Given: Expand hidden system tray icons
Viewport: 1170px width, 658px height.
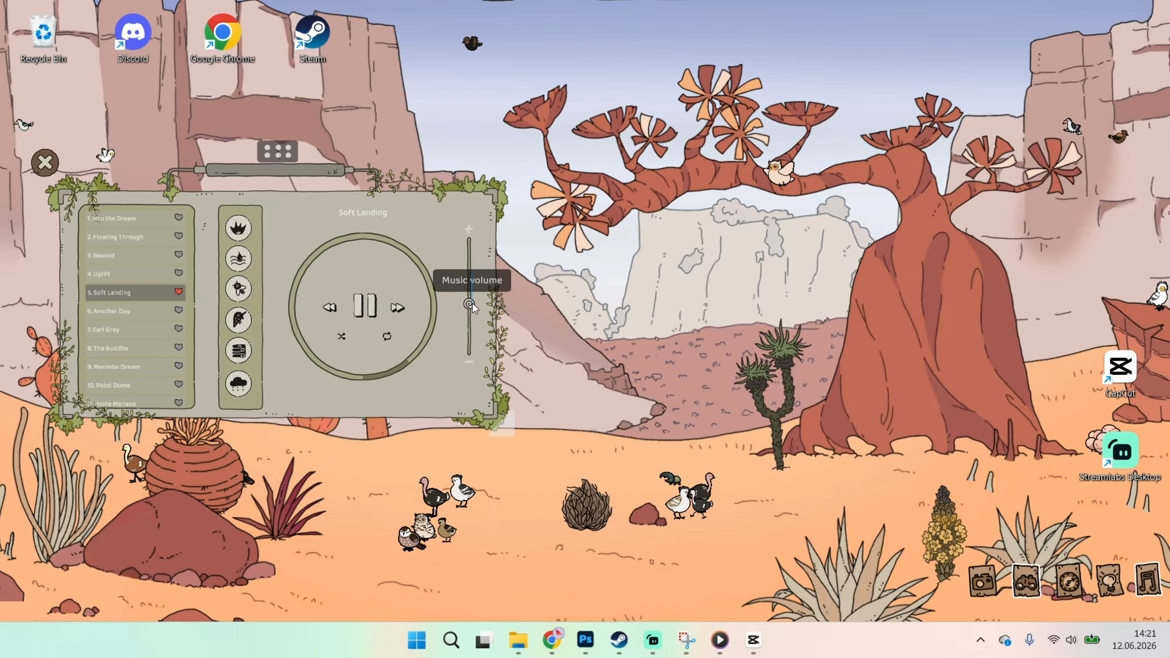Looking at the screenshot, I should (980, 640).
